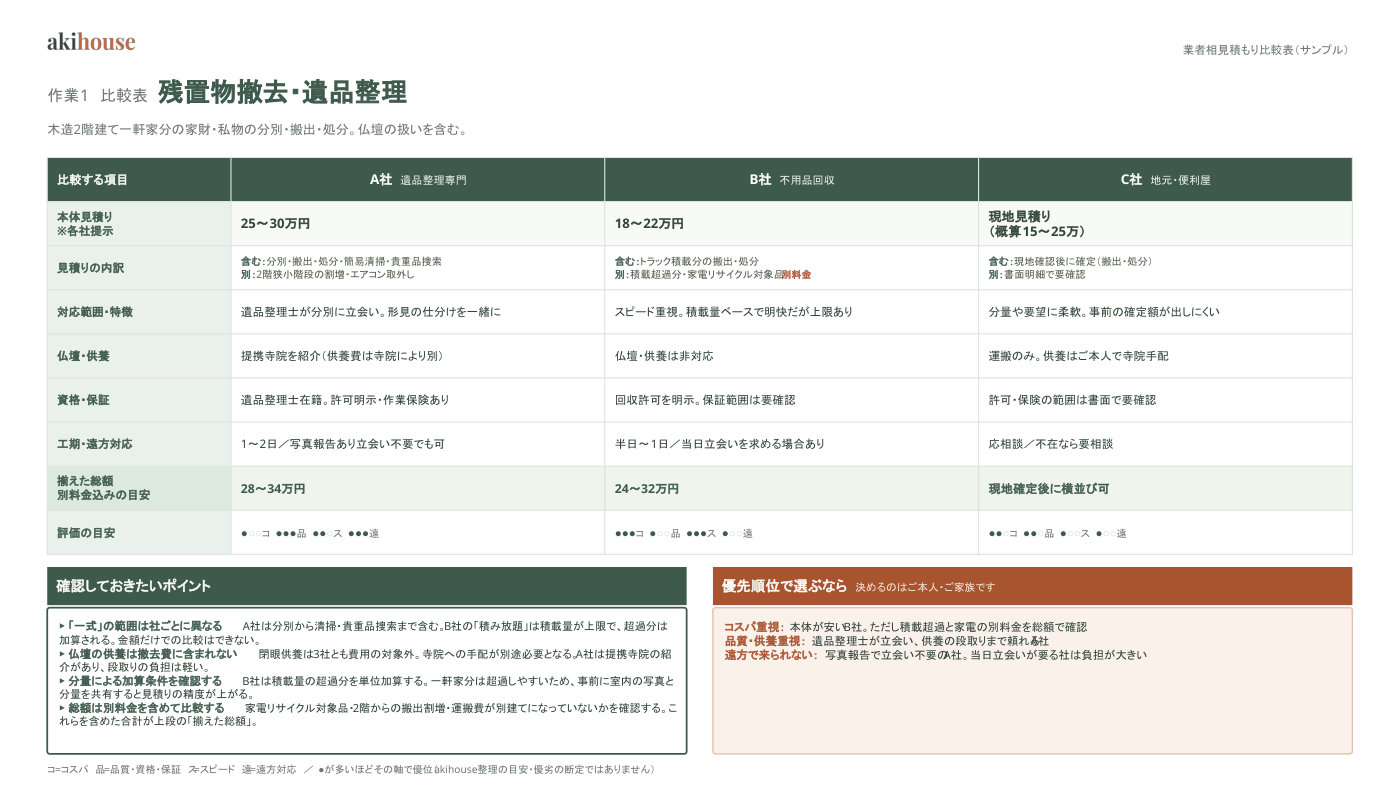Viewport: 1400px width, 788px height.
Task: Click the 現地確定後に横並び可 cell
Action: click(1165, 488)
